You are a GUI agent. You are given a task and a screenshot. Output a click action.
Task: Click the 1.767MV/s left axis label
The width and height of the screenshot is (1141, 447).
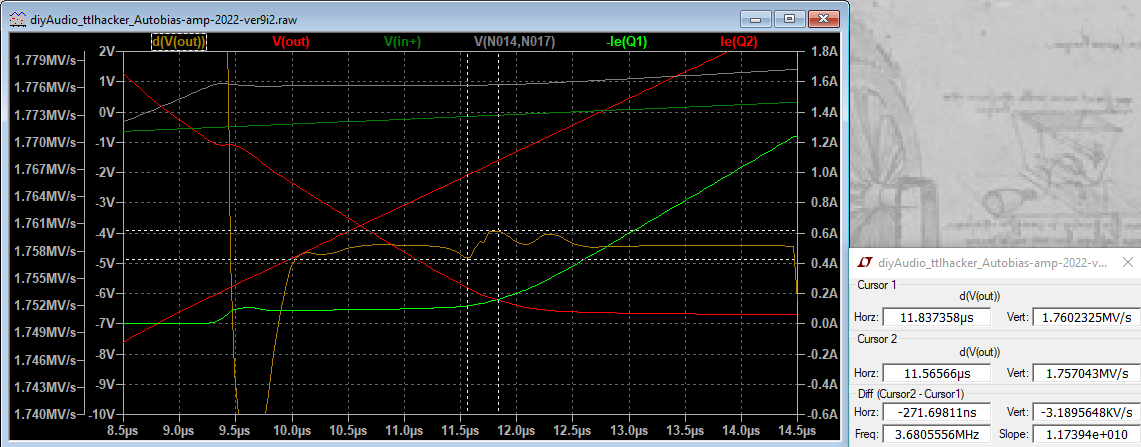click(45, 169)
